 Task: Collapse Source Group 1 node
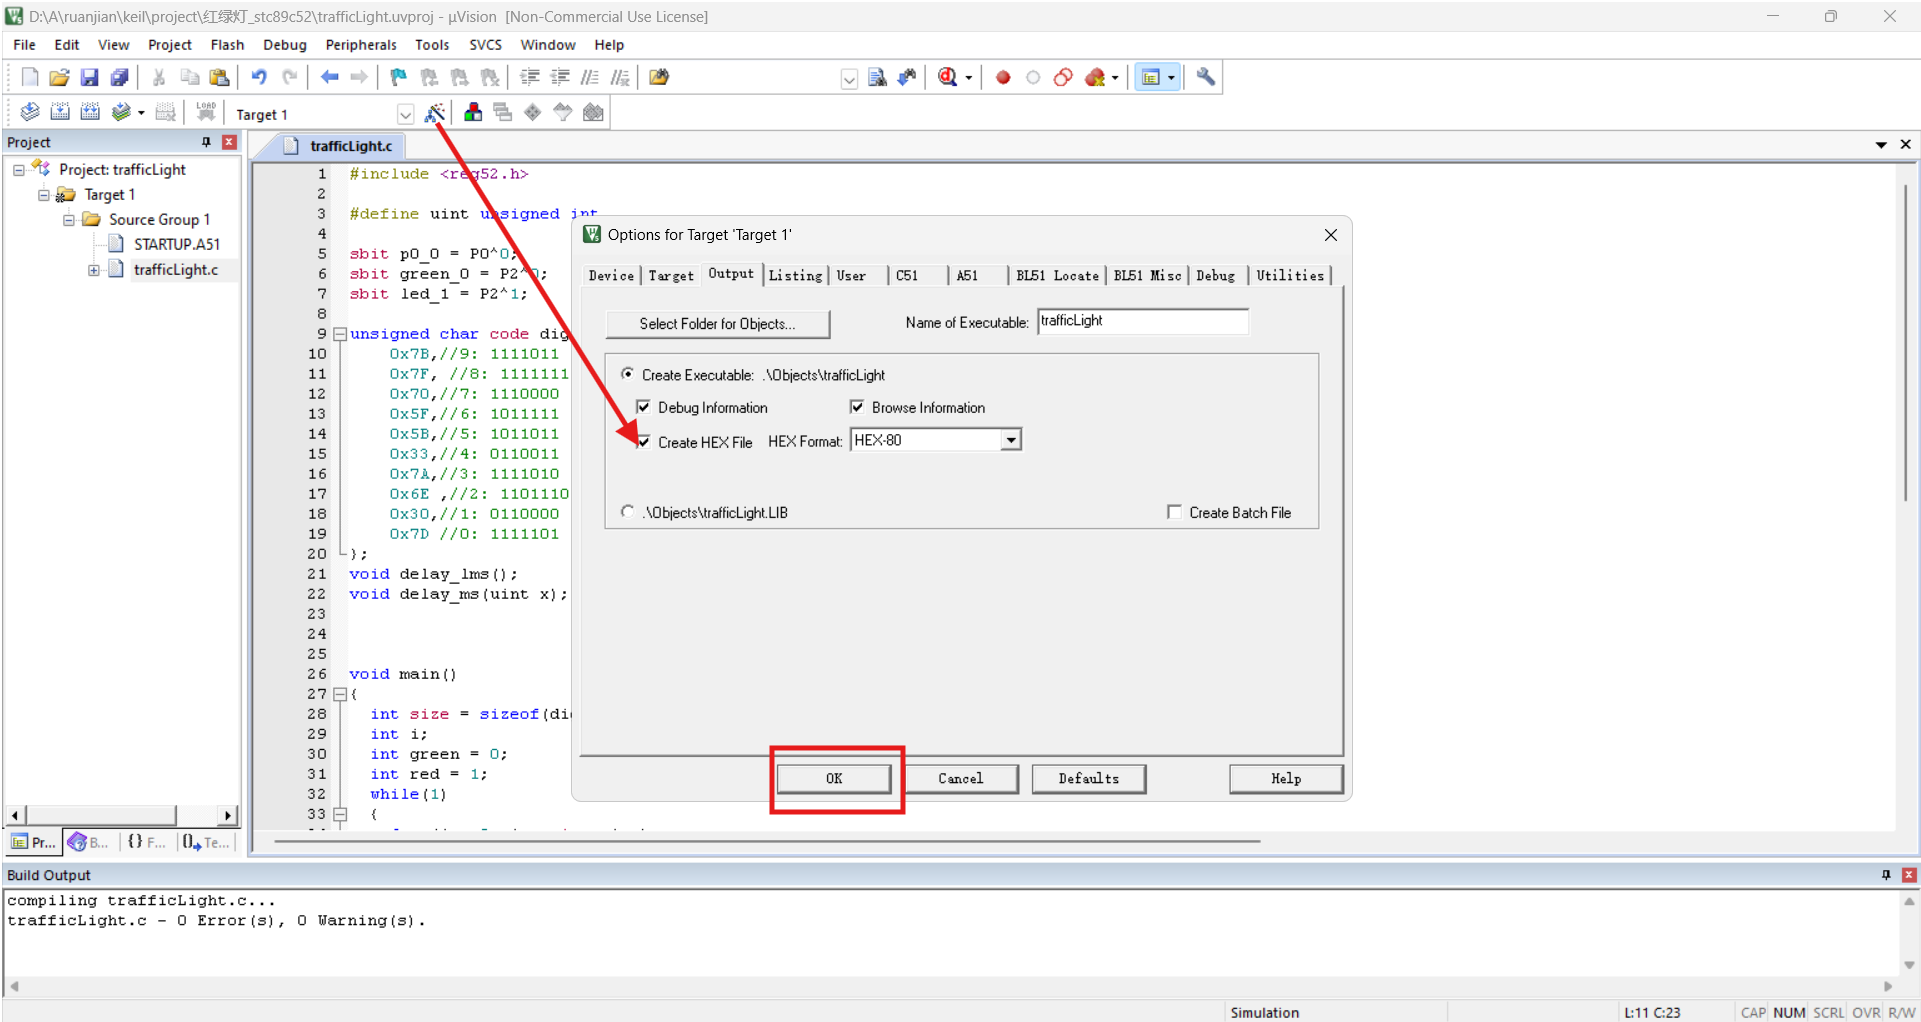pyautogui.click(x=68, y=220)
